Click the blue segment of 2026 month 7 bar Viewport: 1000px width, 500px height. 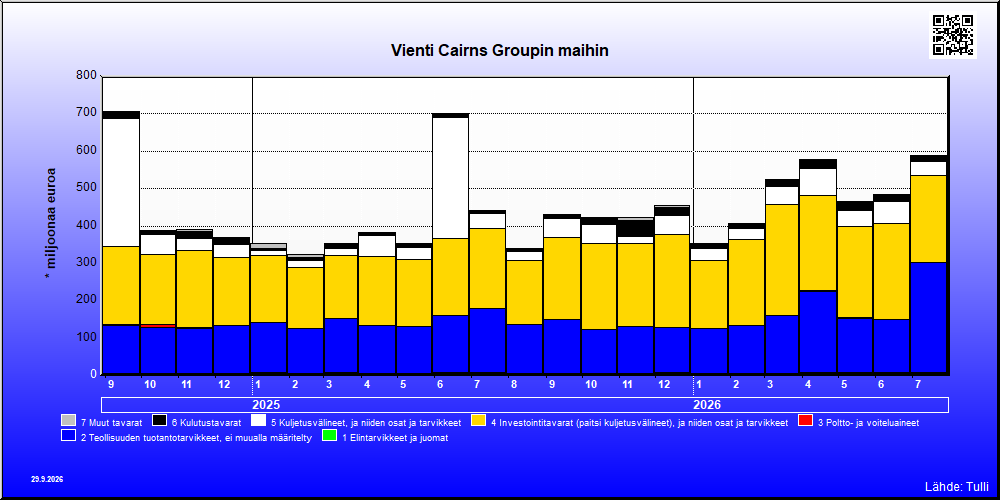click(929, 317)
